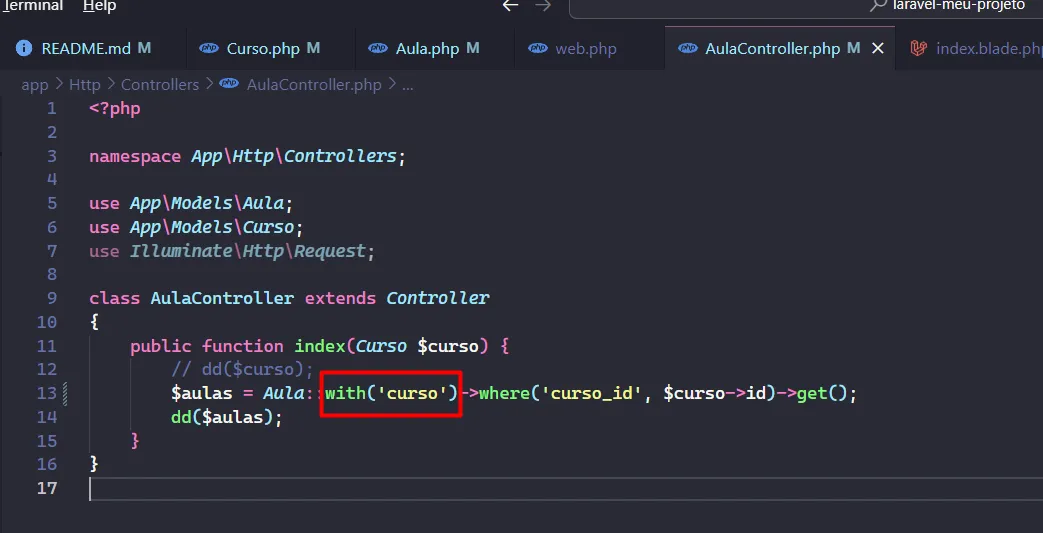Image resolution: width=1043 pixels, height=533 pixels.
Task: Click the PHP icon on web.php tab
Action: coord(538,48)
